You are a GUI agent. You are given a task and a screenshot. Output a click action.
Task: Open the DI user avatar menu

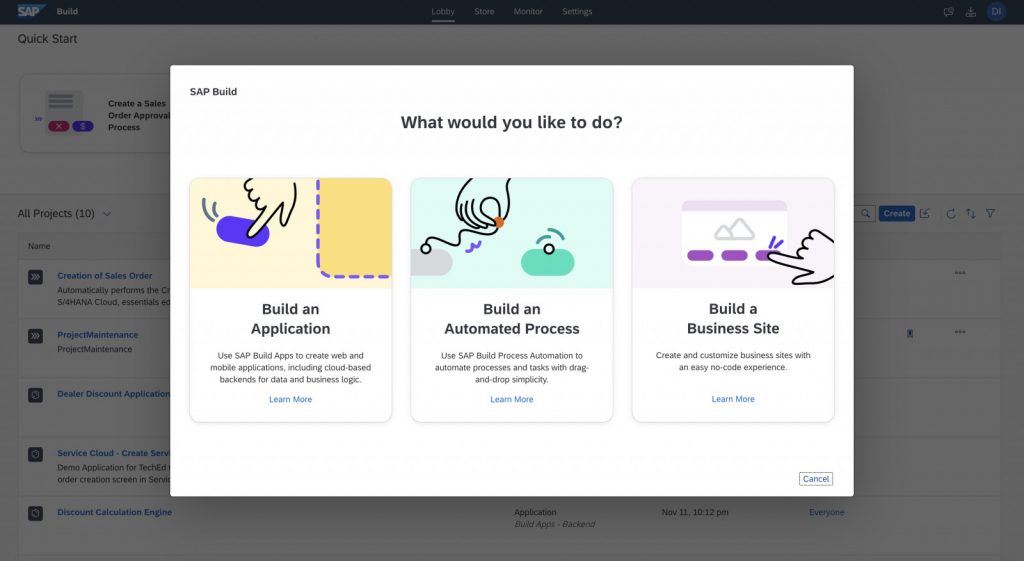(x=996, y=12)
